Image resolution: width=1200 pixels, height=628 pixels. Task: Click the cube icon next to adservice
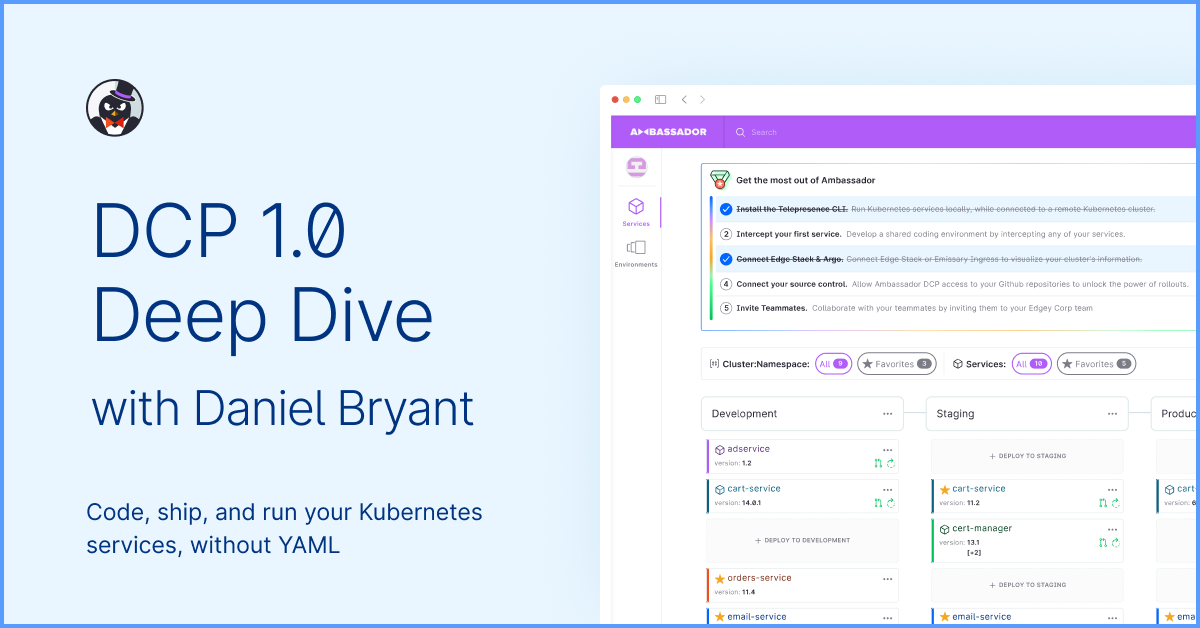(719, 450)
